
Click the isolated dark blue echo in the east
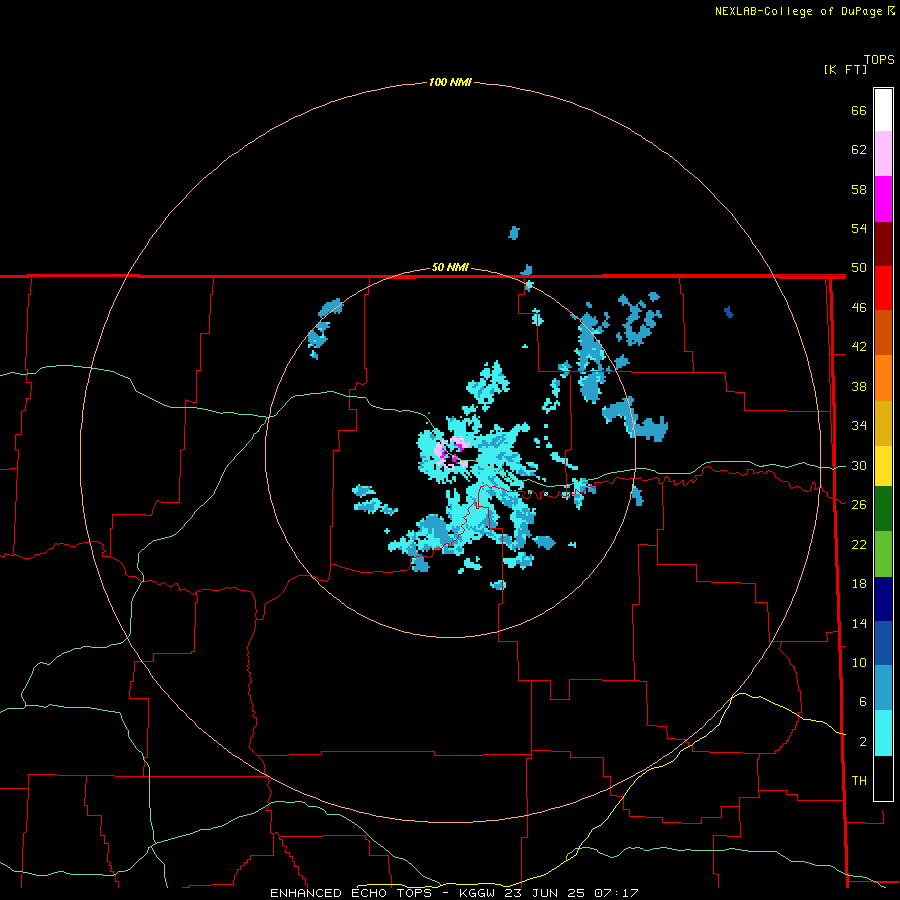(728, 312)
